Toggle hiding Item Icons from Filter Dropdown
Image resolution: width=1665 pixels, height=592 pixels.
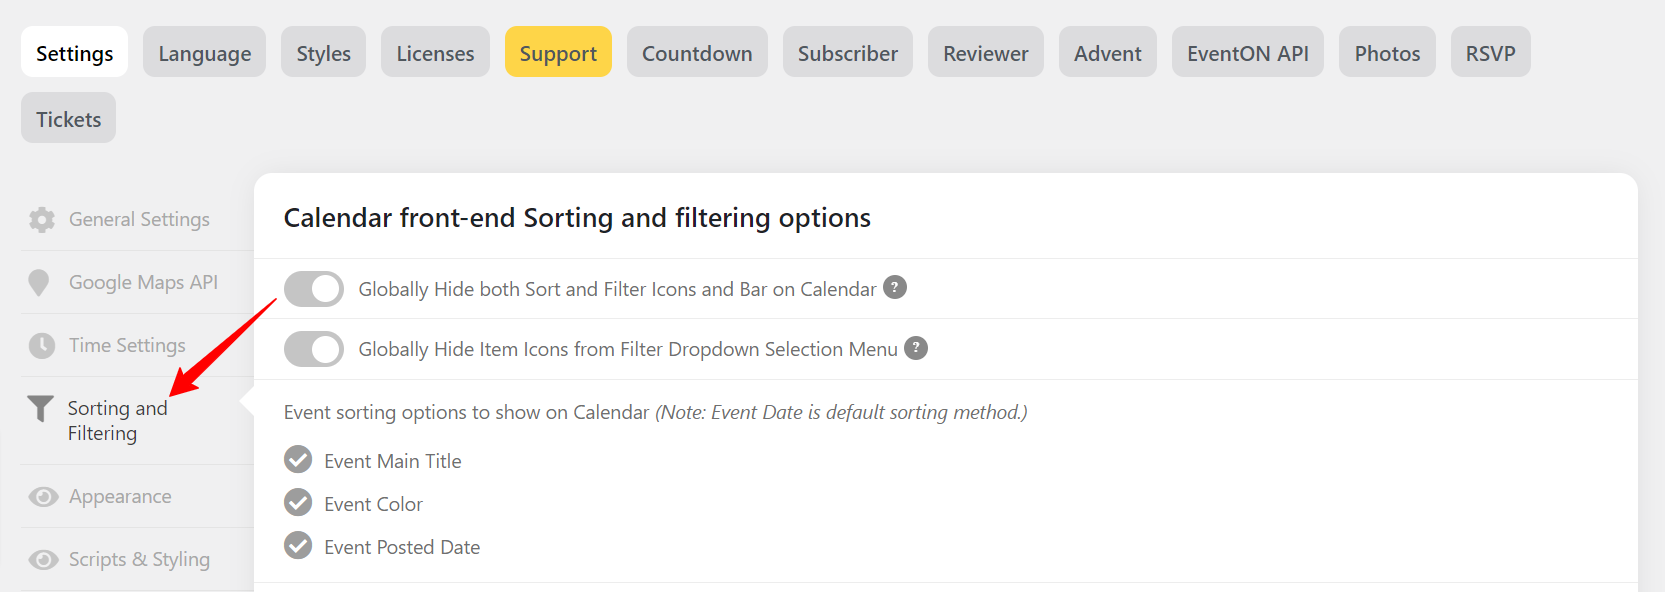click(x=313, y=349)
